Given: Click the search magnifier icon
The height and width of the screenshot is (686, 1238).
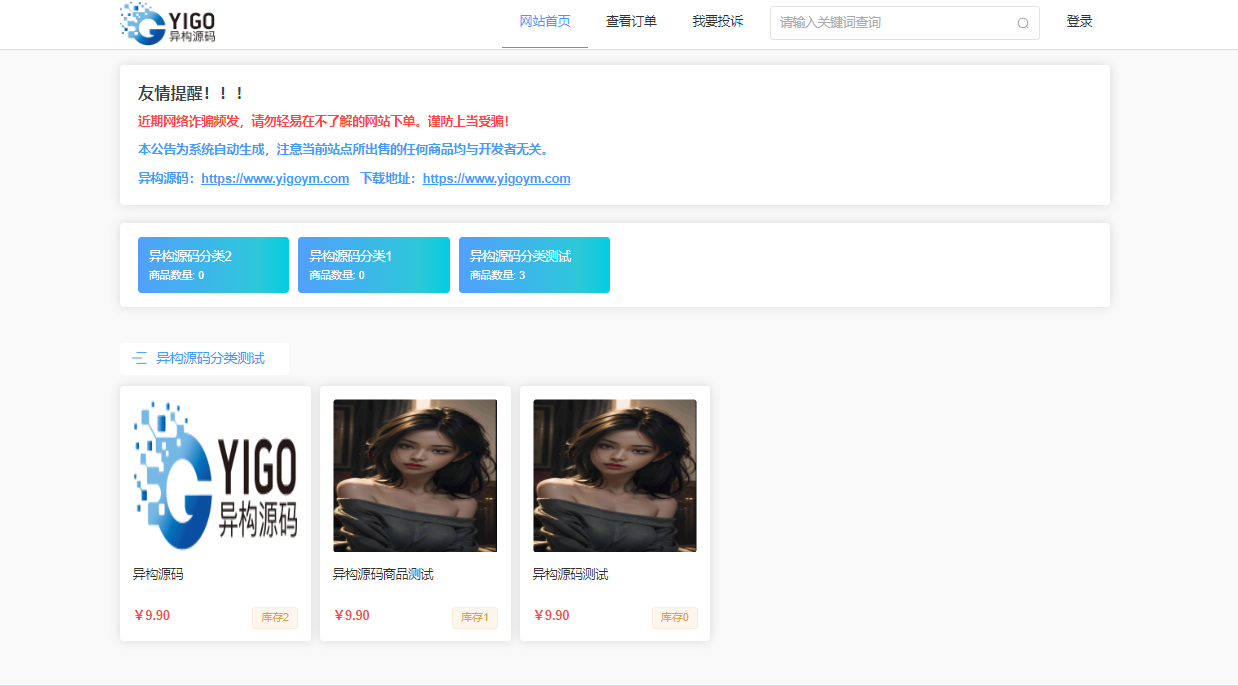Looking at the screenshot, I should (x=1023, y=23).
